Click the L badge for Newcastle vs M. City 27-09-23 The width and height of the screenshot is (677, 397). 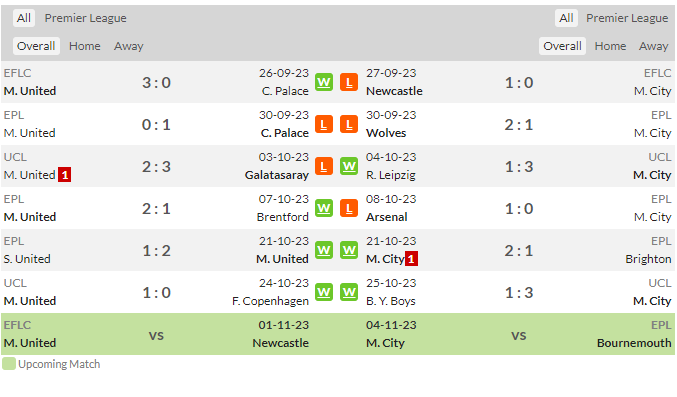[349, 82]
